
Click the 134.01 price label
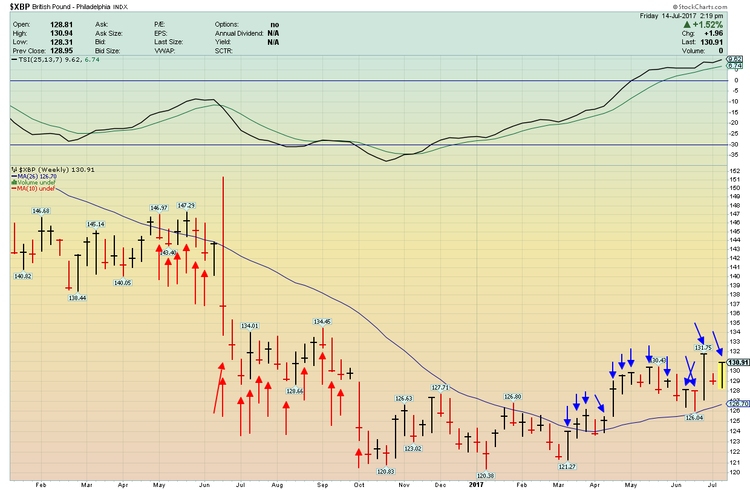point(250,326)
